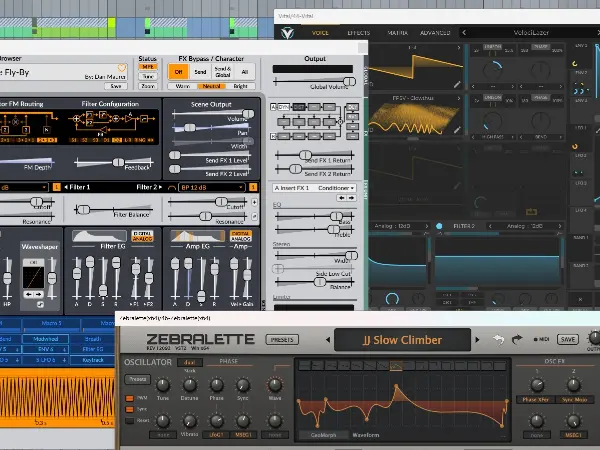600x450 pixels.
Task: Toggle PWM switch in Zebralette
Action: (x=130, y=398)
